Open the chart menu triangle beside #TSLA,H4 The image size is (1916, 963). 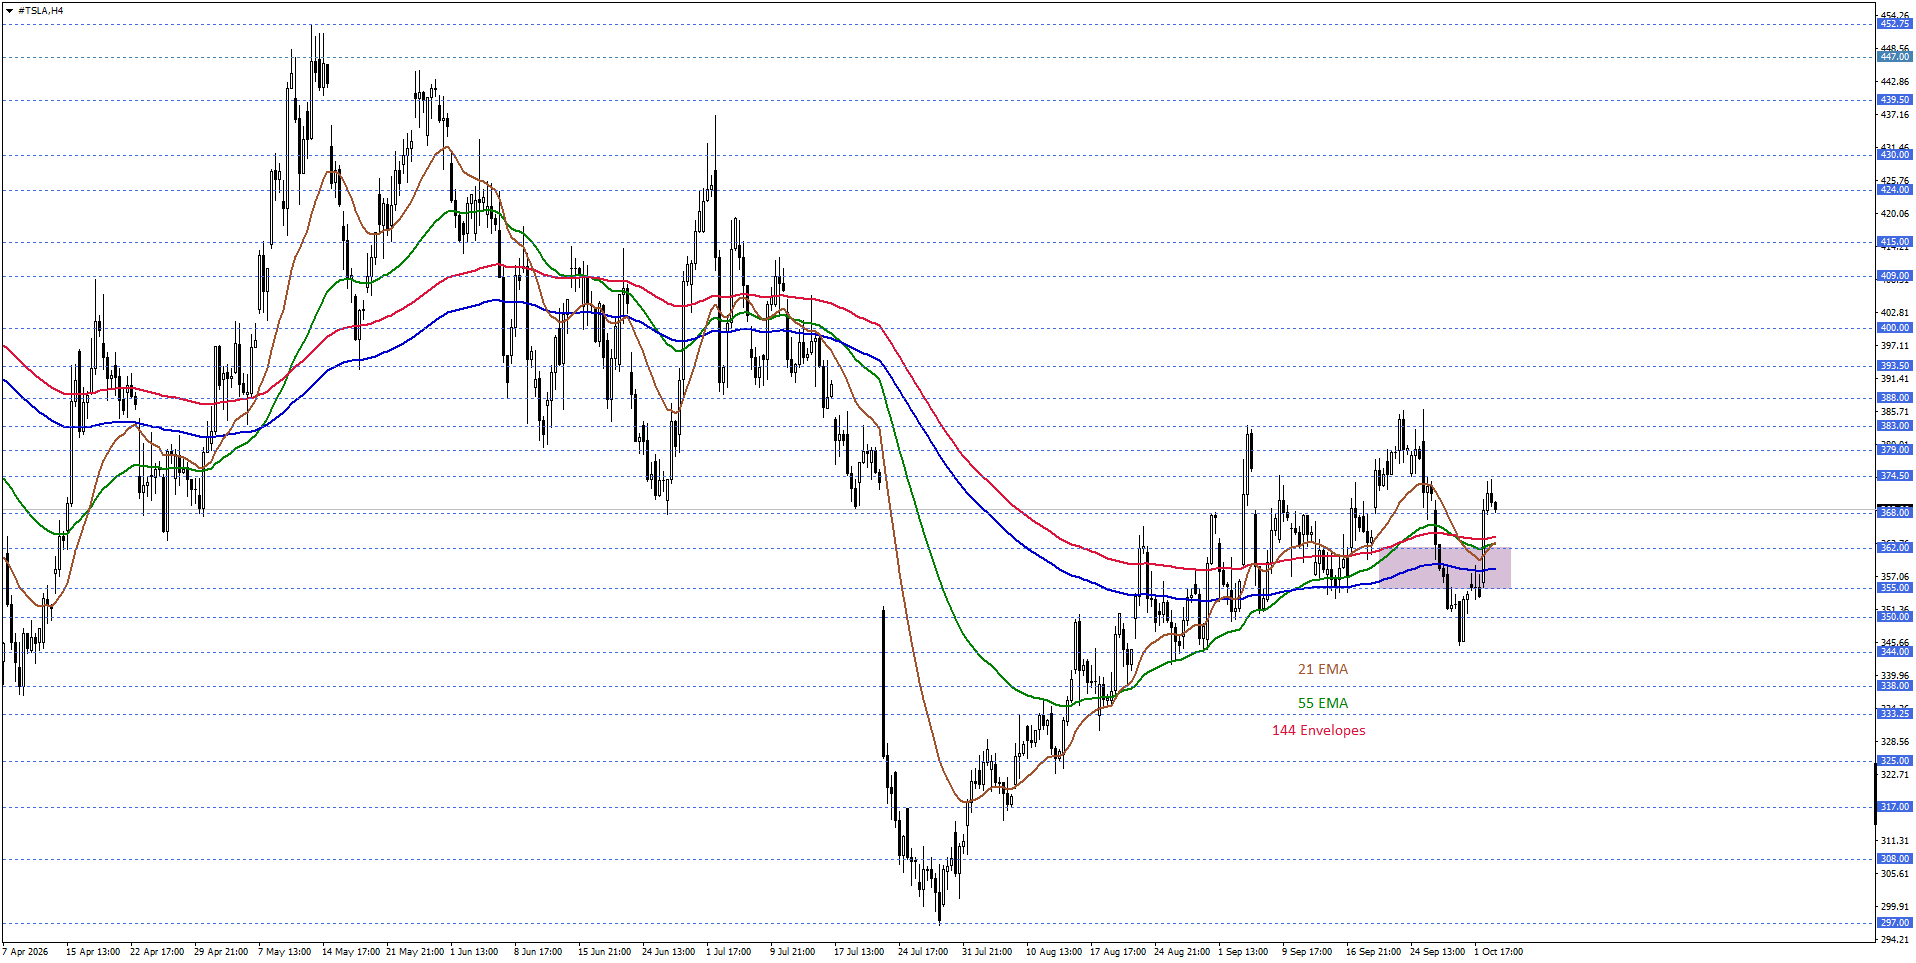10,11
